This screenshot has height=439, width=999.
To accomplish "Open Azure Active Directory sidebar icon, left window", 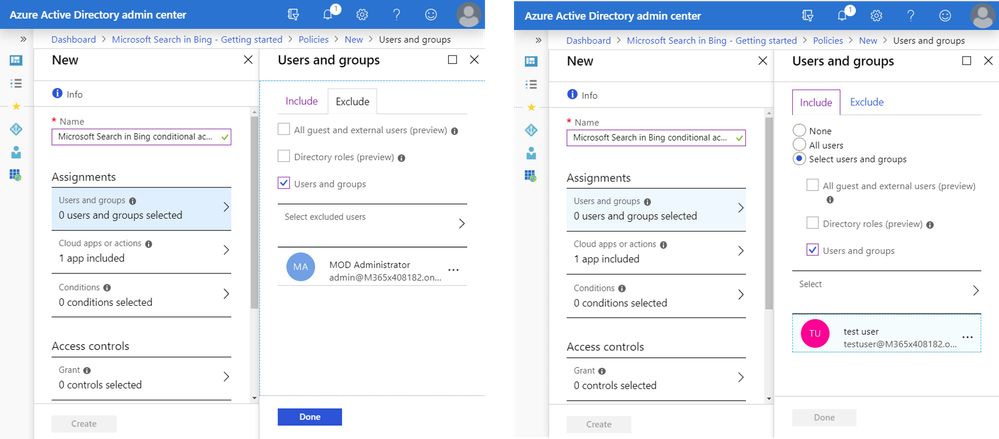I will point(16,129).
